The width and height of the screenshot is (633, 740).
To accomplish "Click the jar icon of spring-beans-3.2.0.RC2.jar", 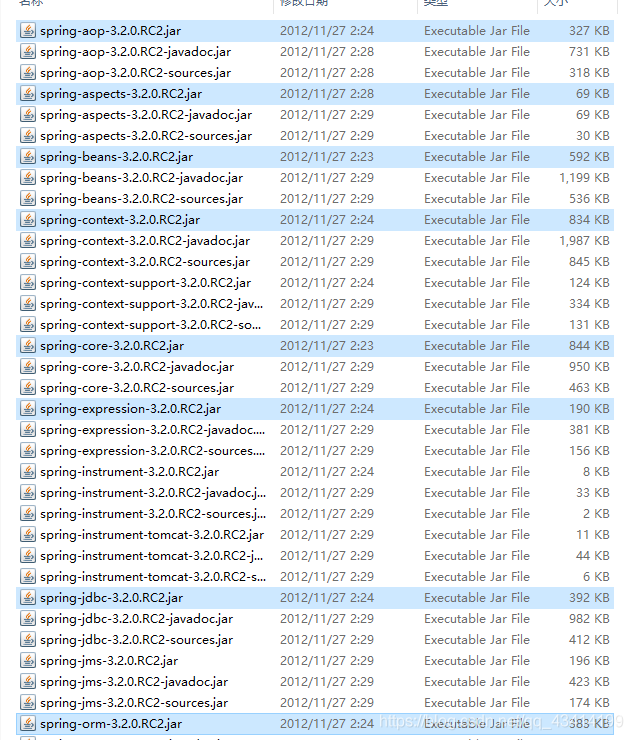I will (28, 157).
